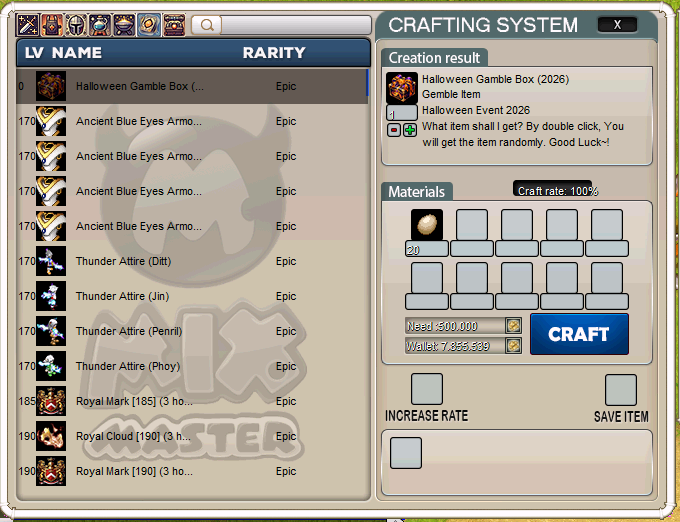Select Royal Cloud [190] row
Image resolution: width=680 pixels, height=522 pixels.
point(193,436)
